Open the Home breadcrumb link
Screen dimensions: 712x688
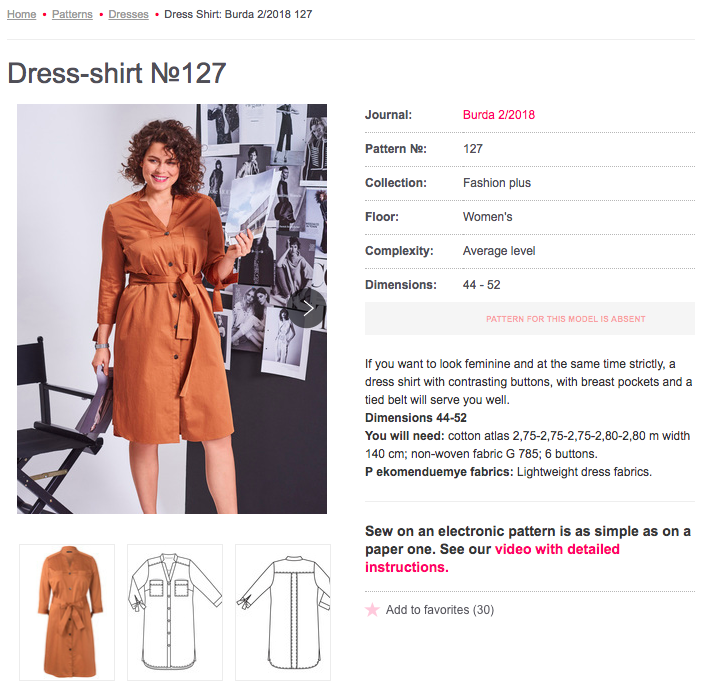22,14
